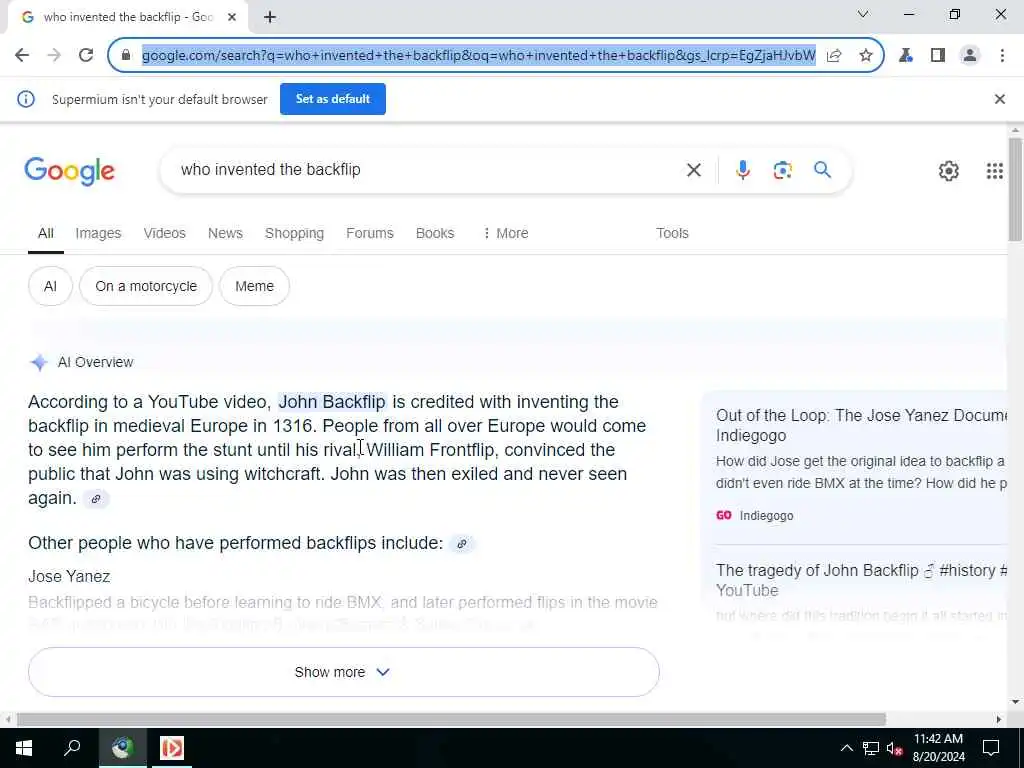Close the 'who invented the backflip' tab
Viewport: 1024px width, 768px height.
click(232, 17)
